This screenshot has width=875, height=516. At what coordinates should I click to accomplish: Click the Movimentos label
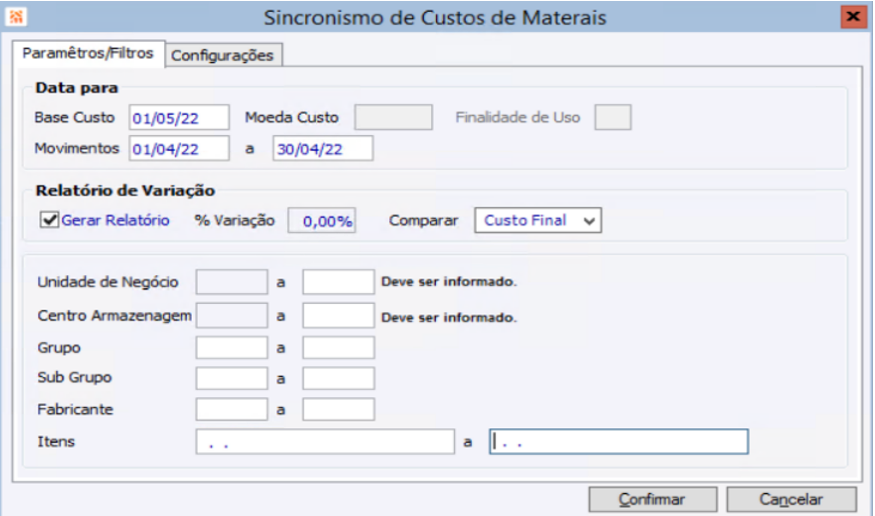point(77,148)
